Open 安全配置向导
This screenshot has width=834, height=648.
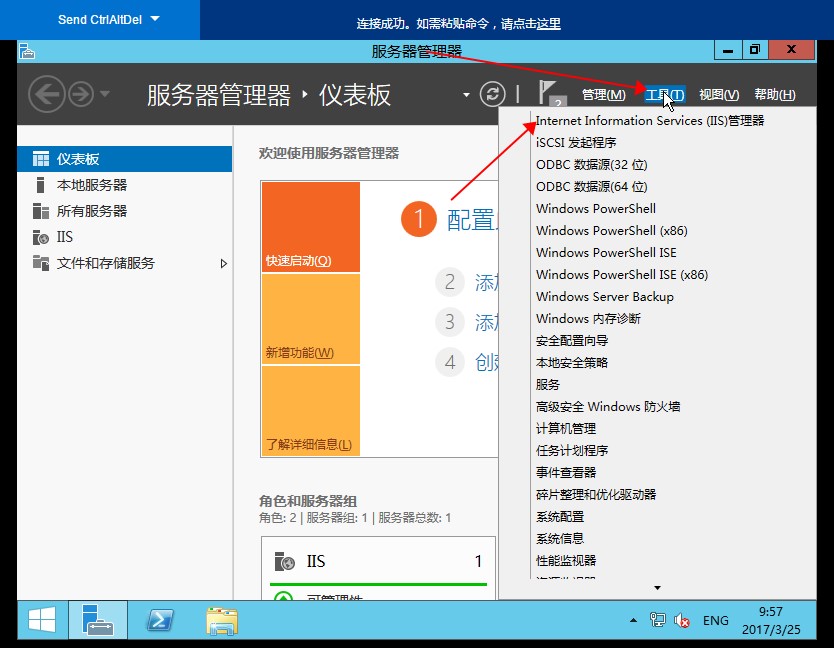point(572,340)
